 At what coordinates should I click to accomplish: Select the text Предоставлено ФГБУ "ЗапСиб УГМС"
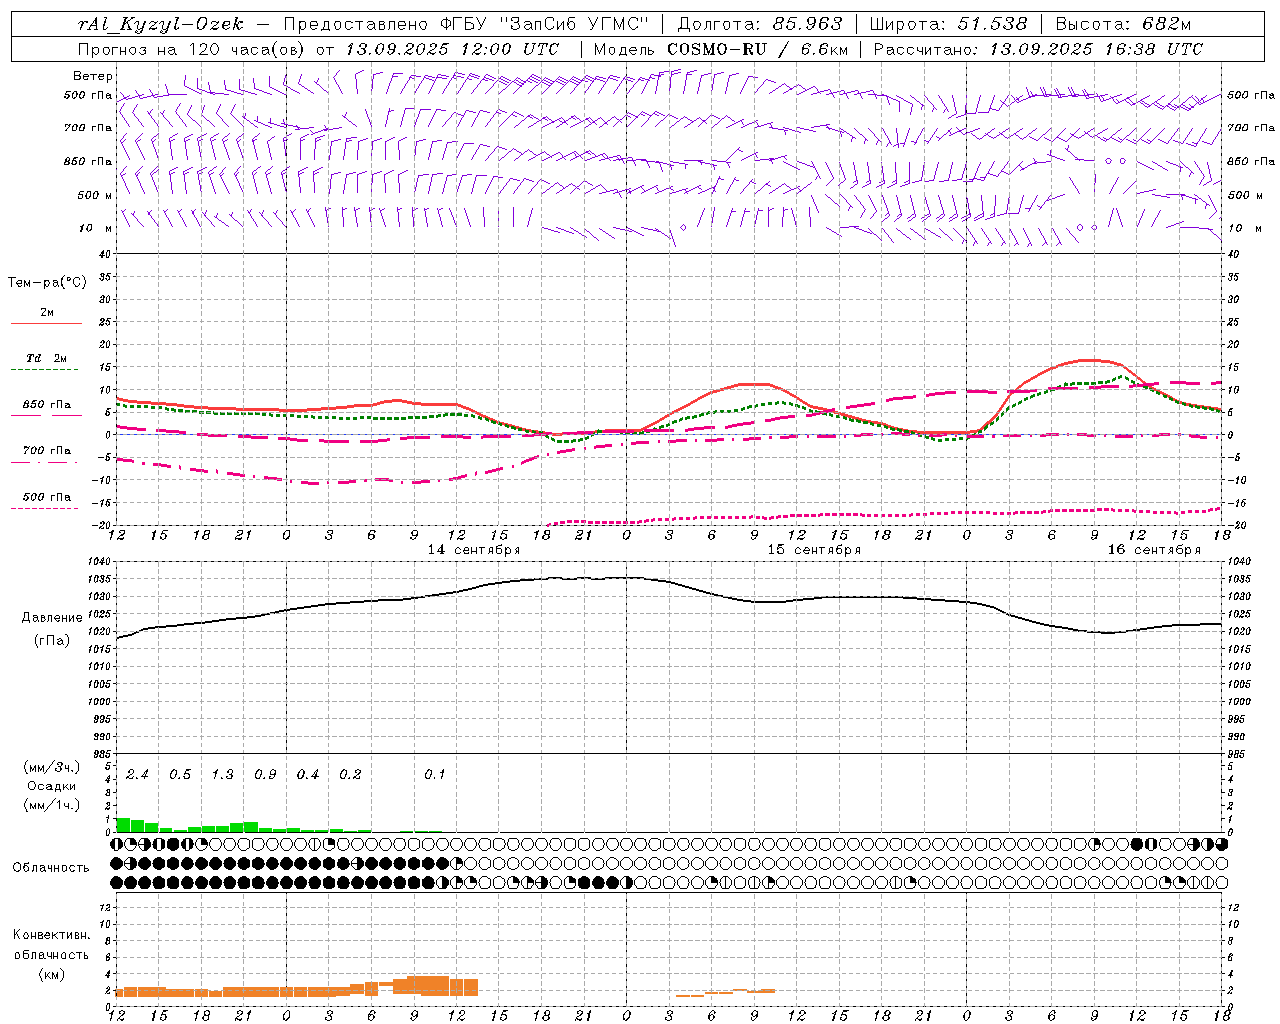(x=466, y=24)
